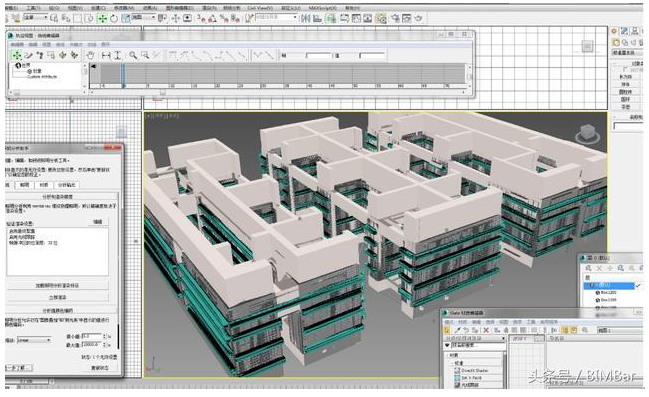Click the edit button in analysis dialog
649x397 pixels.
point(98,222)
